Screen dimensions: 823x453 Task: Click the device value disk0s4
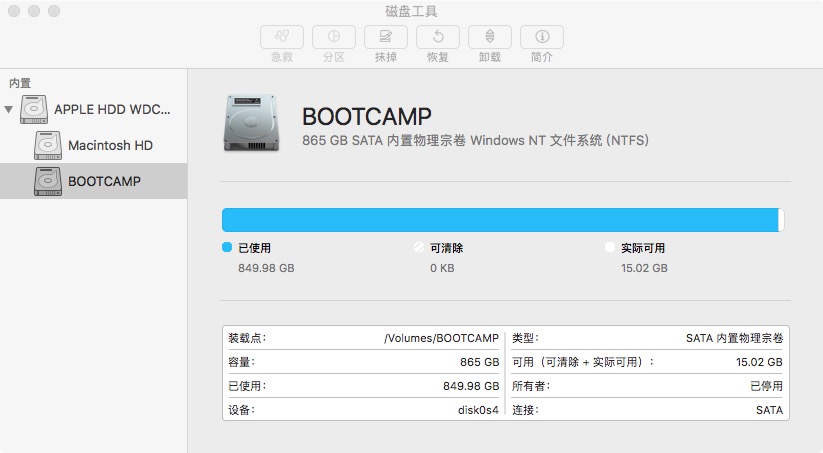[478, 410]
